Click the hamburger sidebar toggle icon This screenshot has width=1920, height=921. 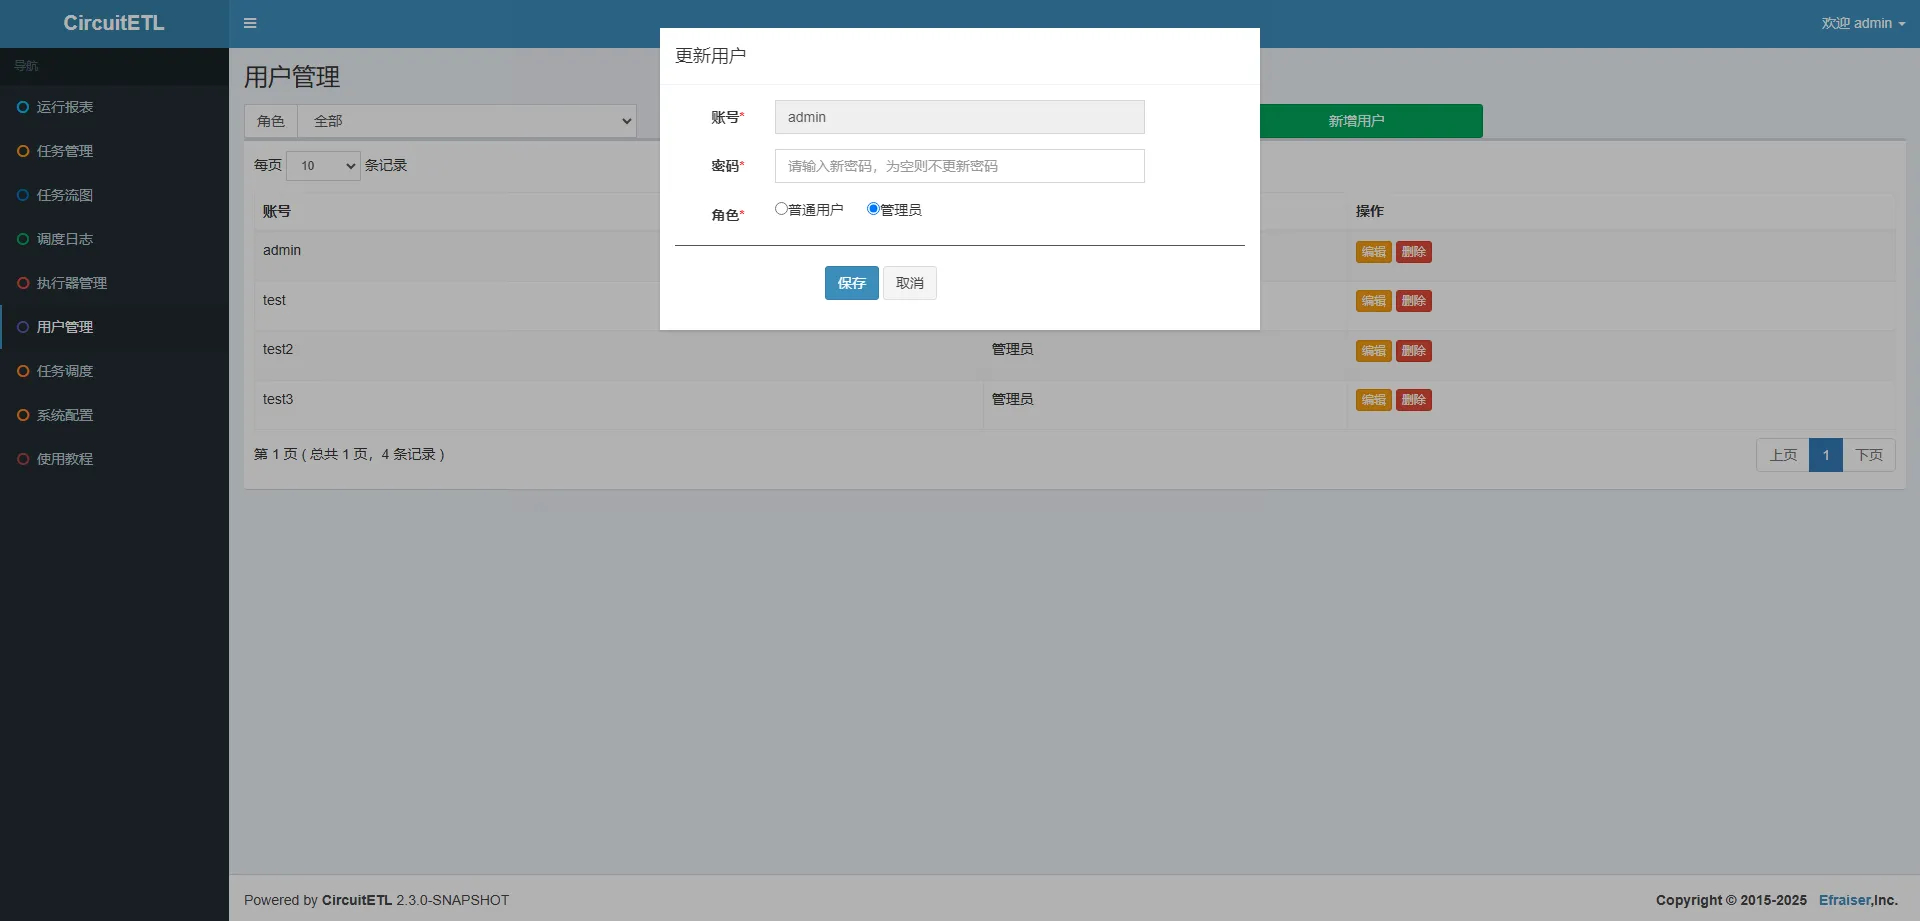pos(250,23)
